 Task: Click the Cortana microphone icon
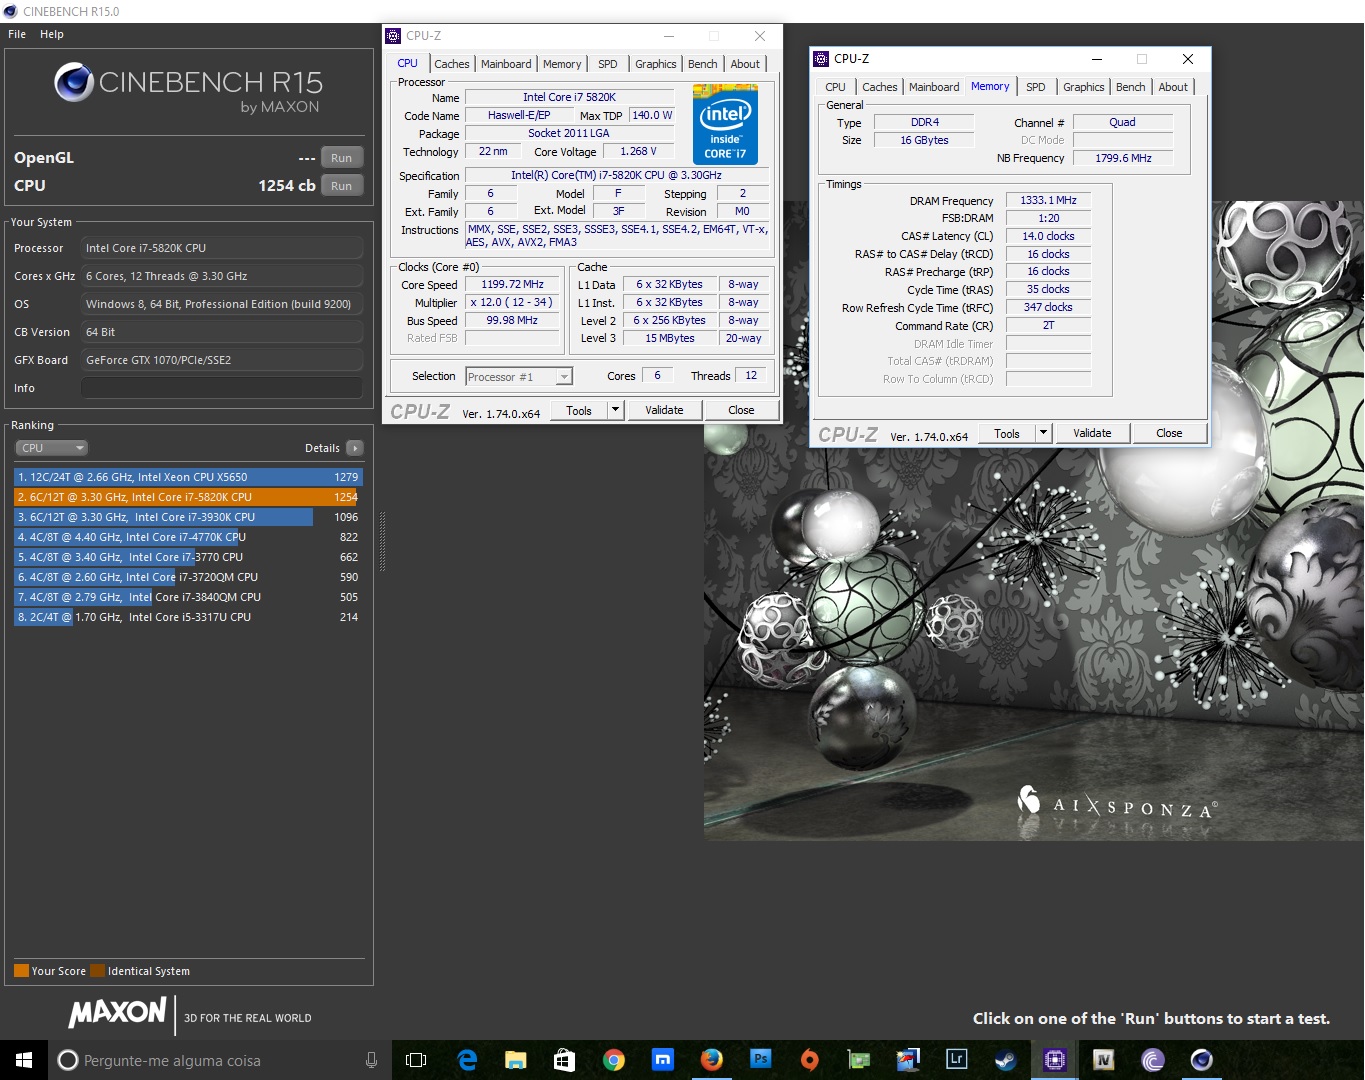tap(371, 1060)
